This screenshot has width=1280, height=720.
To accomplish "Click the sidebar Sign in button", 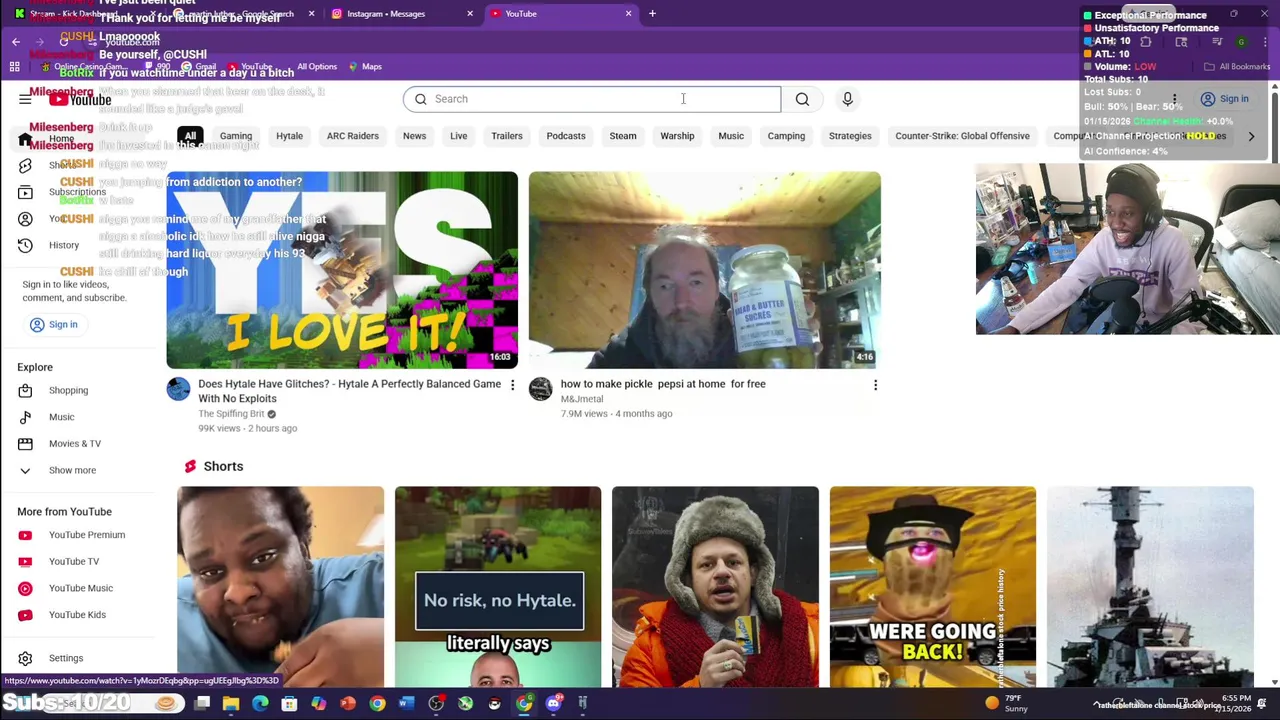I will 54,324.
